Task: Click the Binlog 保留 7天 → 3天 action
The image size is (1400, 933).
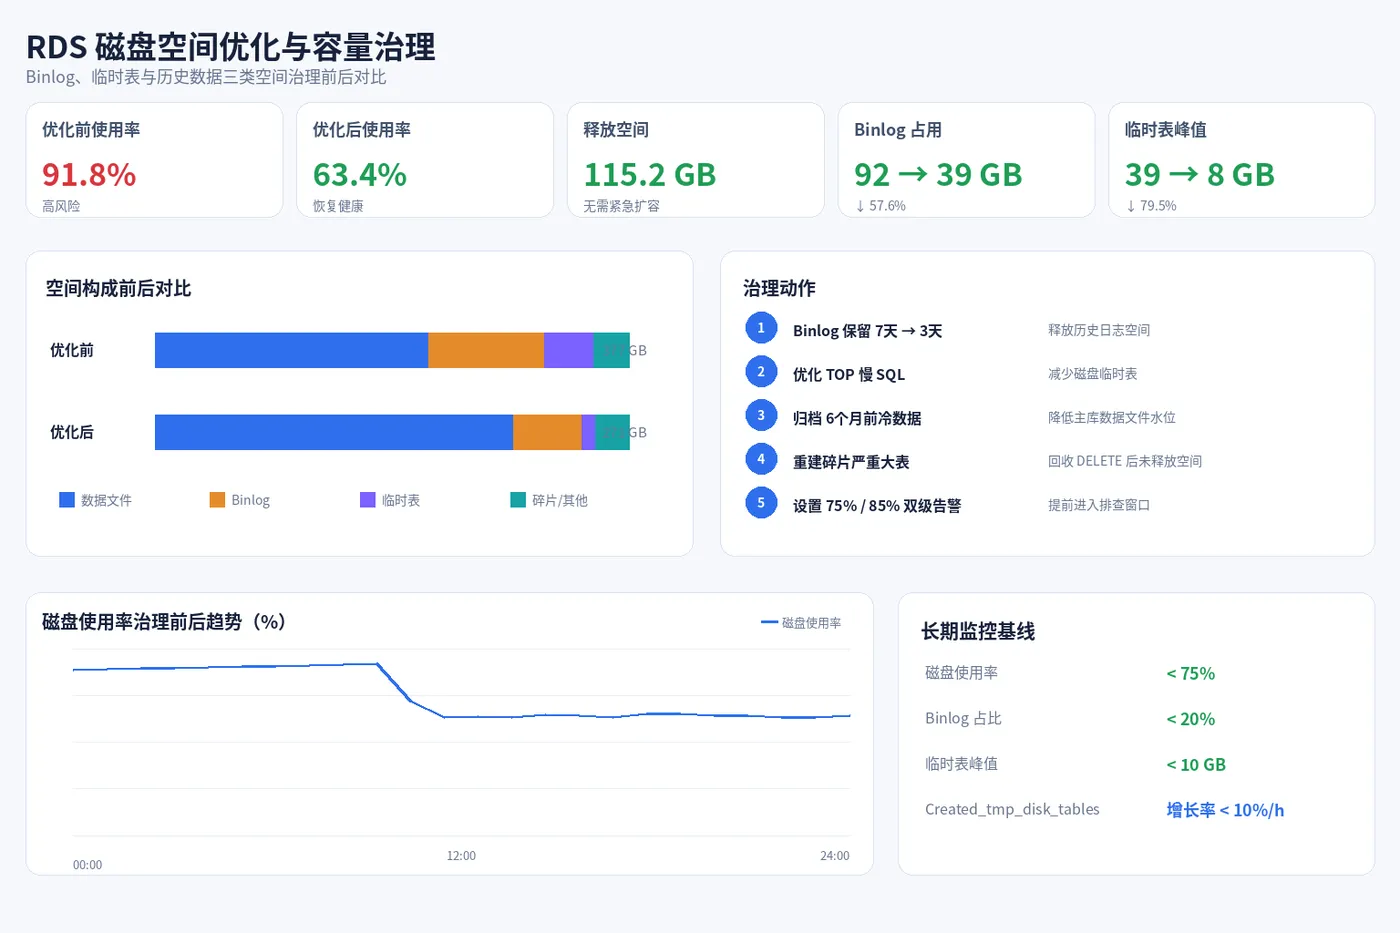Action: click(x=867, y=330)
